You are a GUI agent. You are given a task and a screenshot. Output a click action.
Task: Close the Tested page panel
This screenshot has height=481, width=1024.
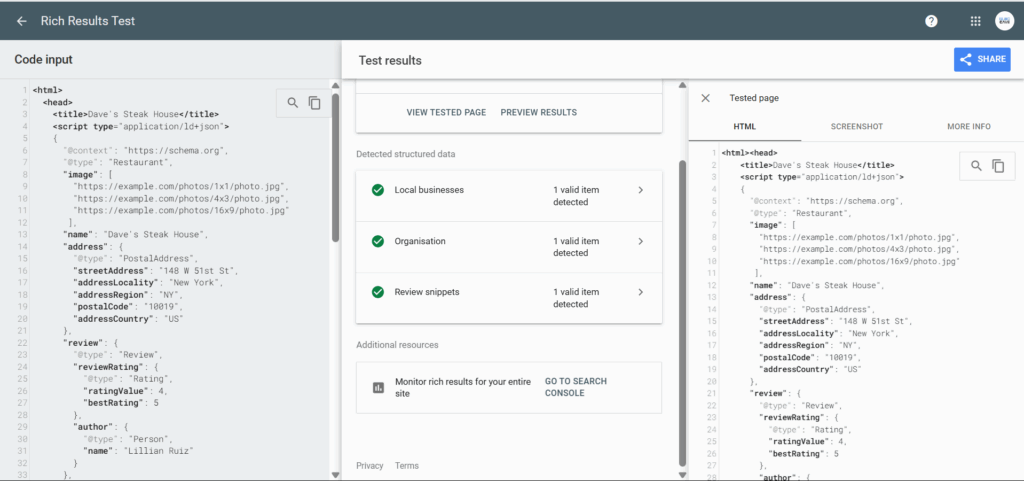[x=705, y=98]
